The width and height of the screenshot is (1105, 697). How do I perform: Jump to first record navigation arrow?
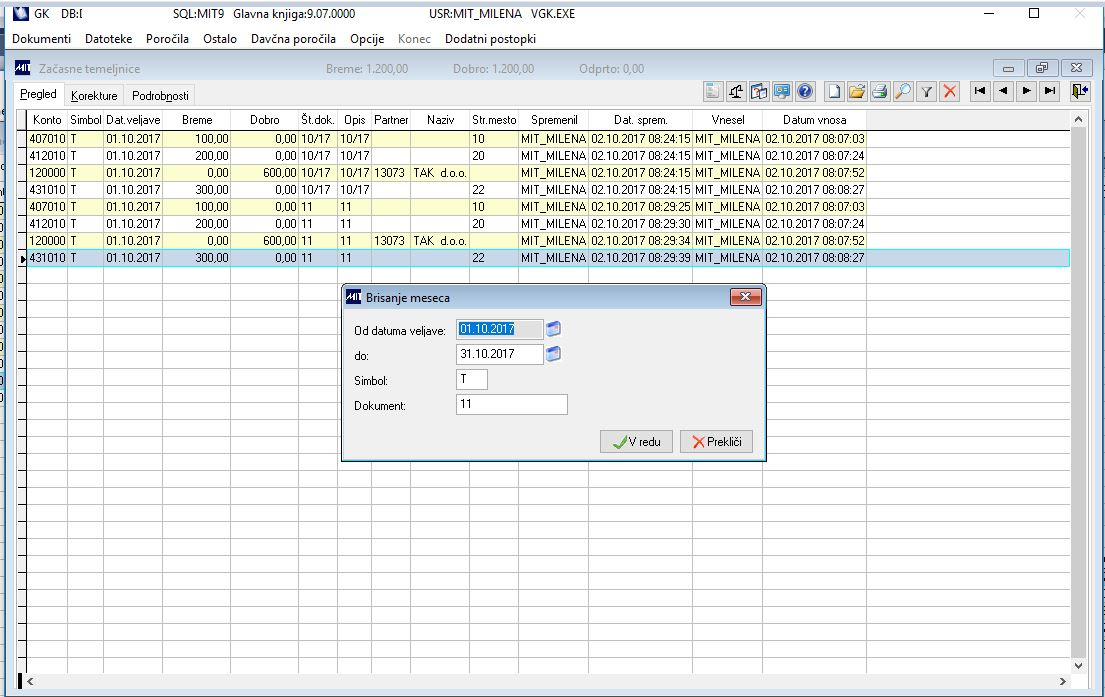point(980,92)
